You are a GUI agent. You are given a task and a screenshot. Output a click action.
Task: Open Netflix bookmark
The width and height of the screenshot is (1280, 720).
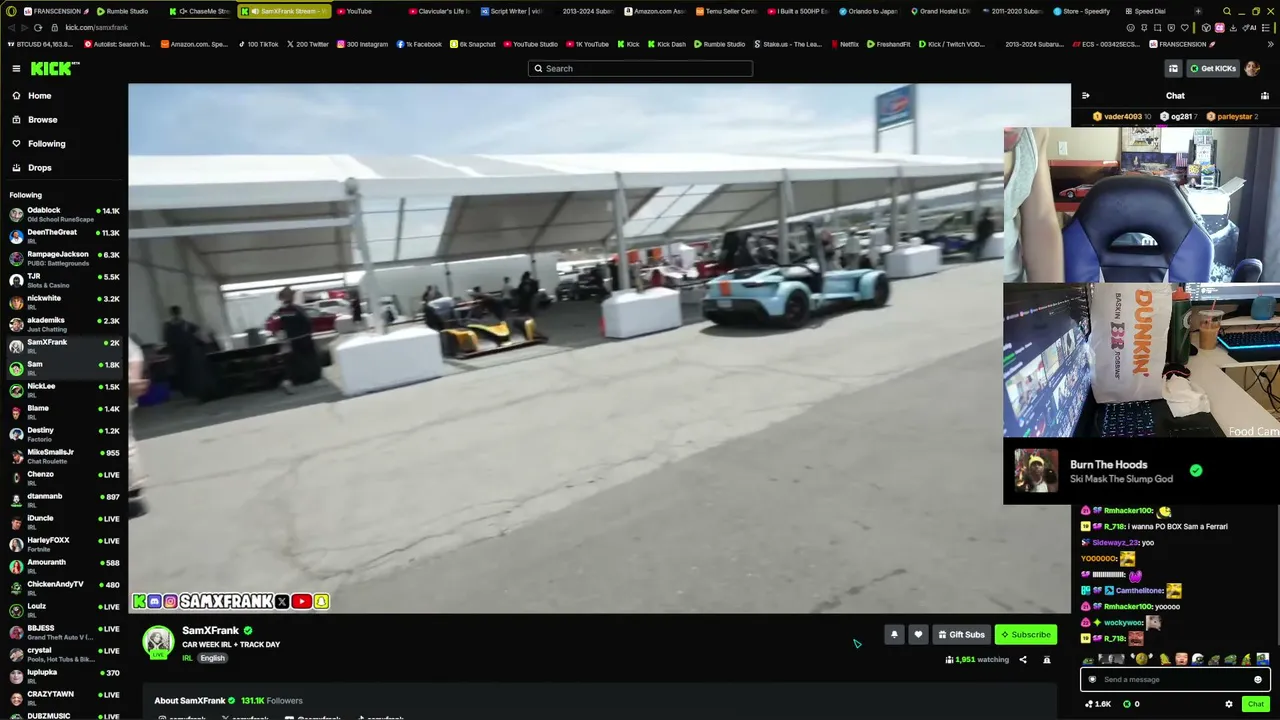pyautogui.click(x=844, y=44)
